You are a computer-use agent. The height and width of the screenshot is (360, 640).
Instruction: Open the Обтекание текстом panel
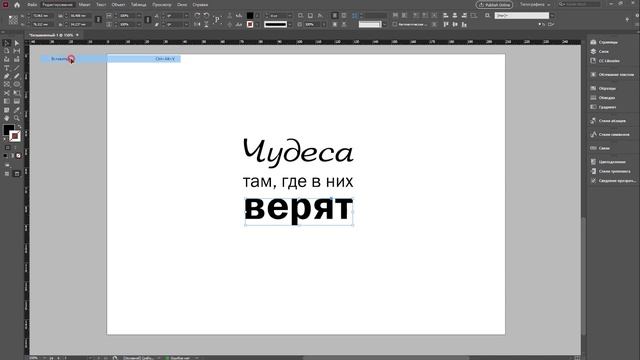click(612, 75)
